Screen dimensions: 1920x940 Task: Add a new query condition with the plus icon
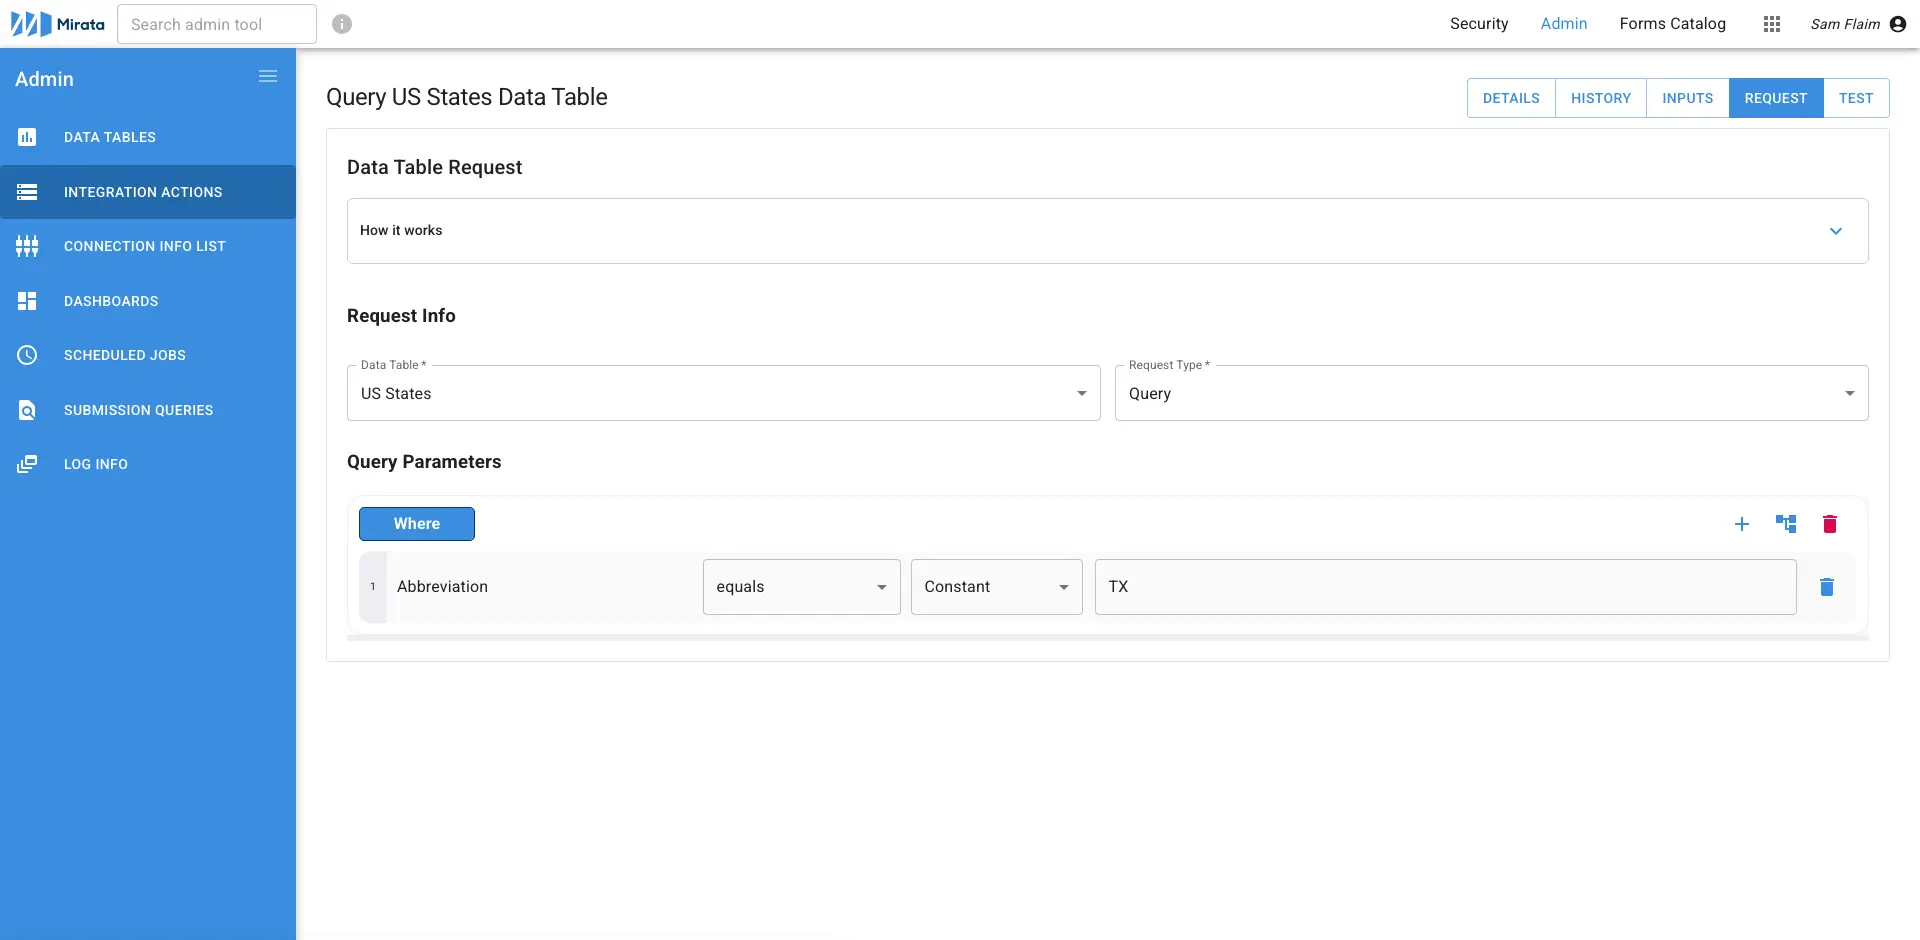click(x=1743, y=523)
